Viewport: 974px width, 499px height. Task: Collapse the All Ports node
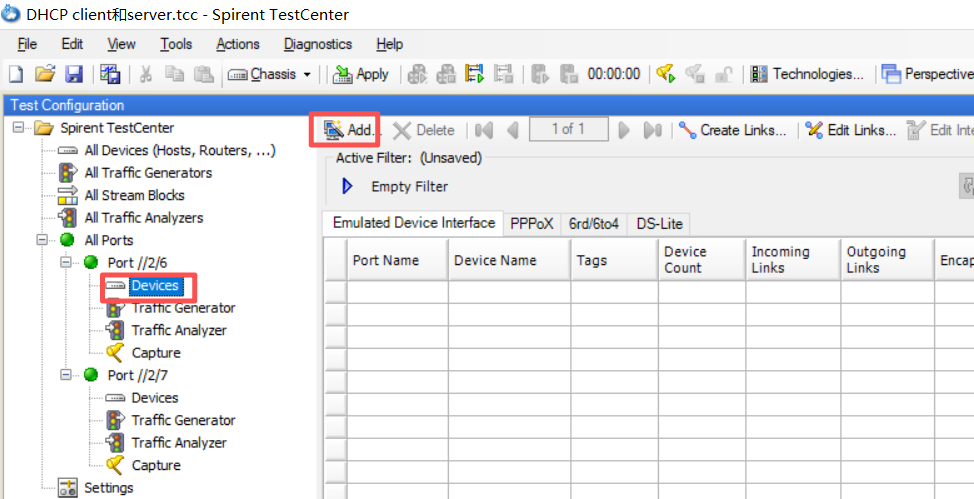(x=42, y=240)
